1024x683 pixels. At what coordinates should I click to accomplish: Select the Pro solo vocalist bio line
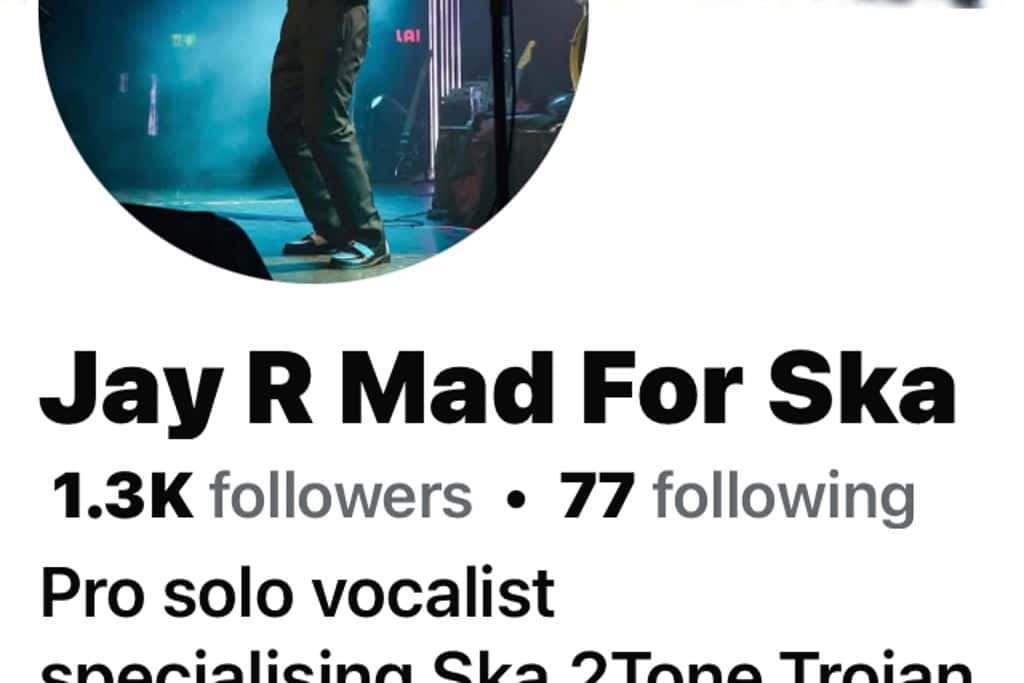(298, 593)
